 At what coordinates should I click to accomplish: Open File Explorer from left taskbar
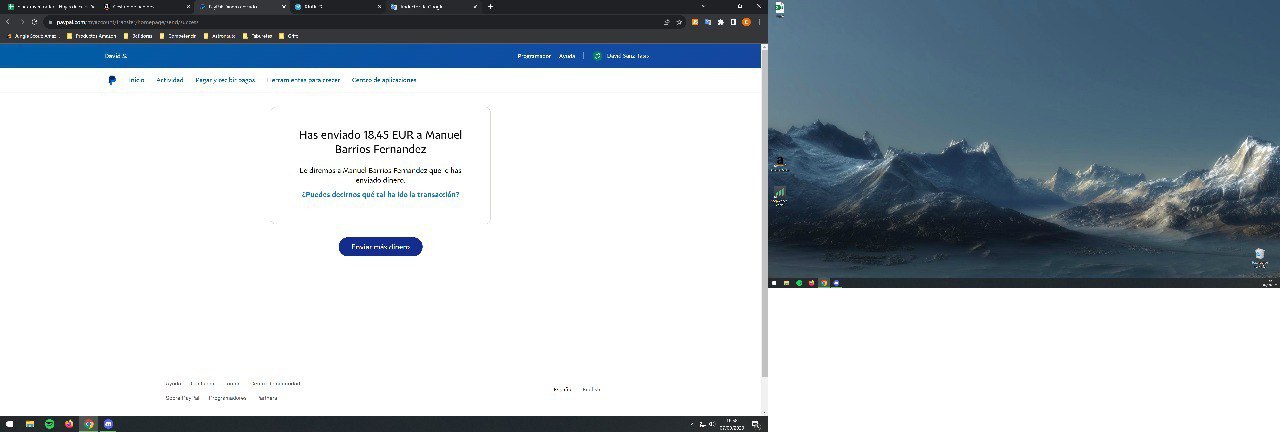click(x=30, y=424)
